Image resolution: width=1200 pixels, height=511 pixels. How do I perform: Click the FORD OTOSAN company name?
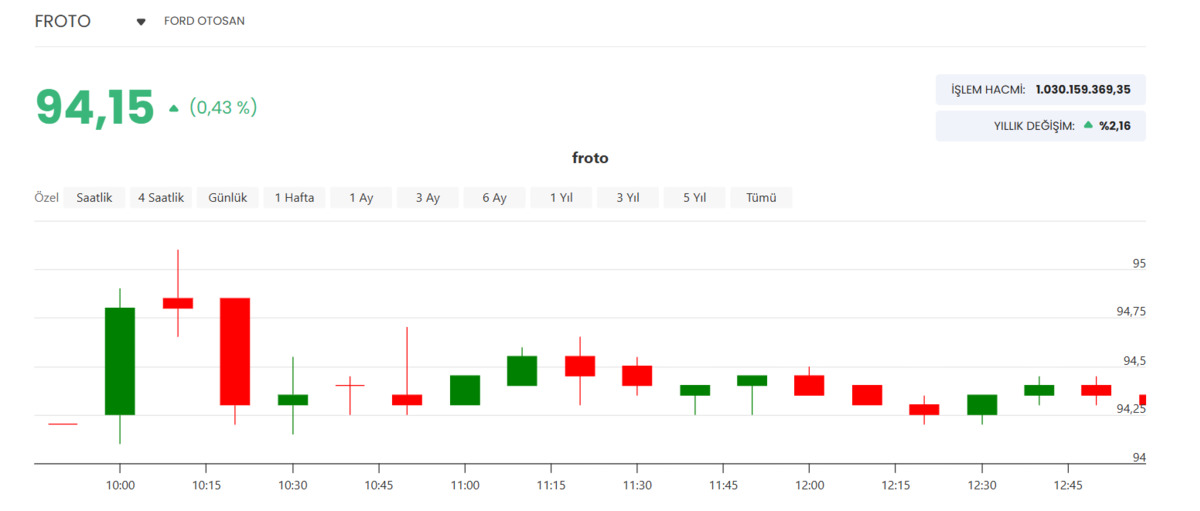pos(204,21)
